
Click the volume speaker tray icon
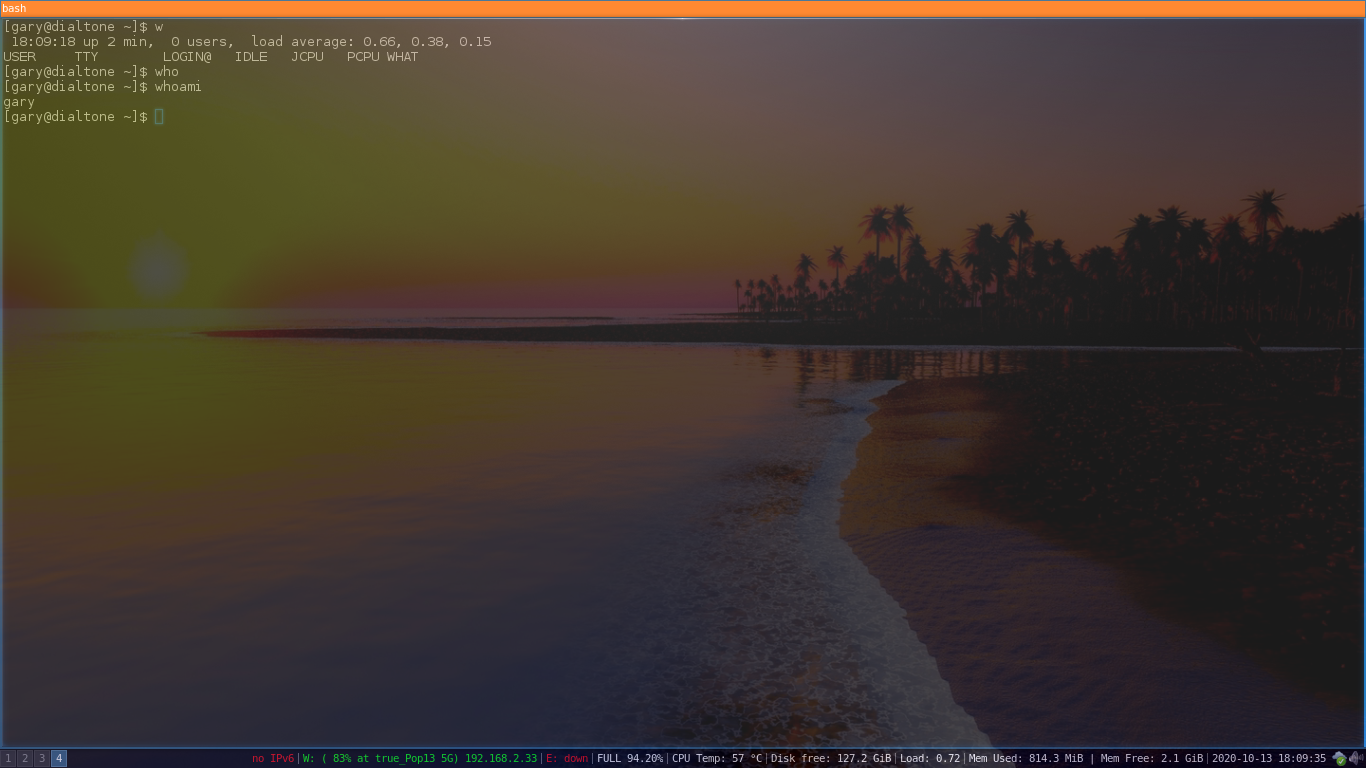tap(1356, 759)
